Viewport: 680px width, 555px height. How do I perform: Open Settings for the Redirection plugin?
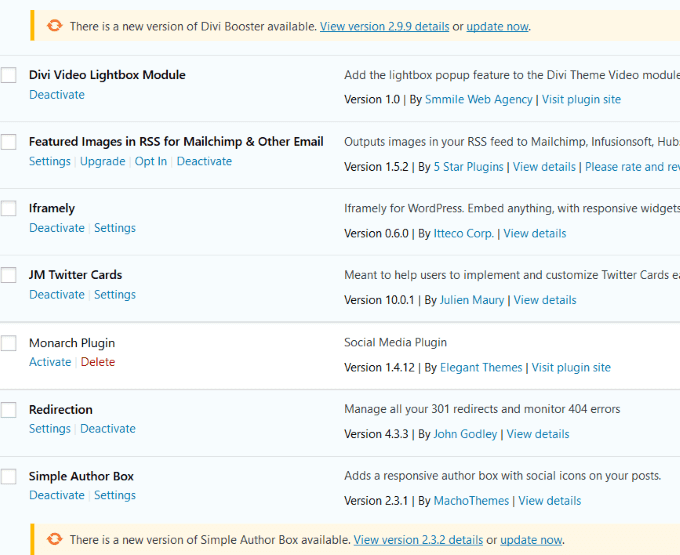click(x=50, y=429)
